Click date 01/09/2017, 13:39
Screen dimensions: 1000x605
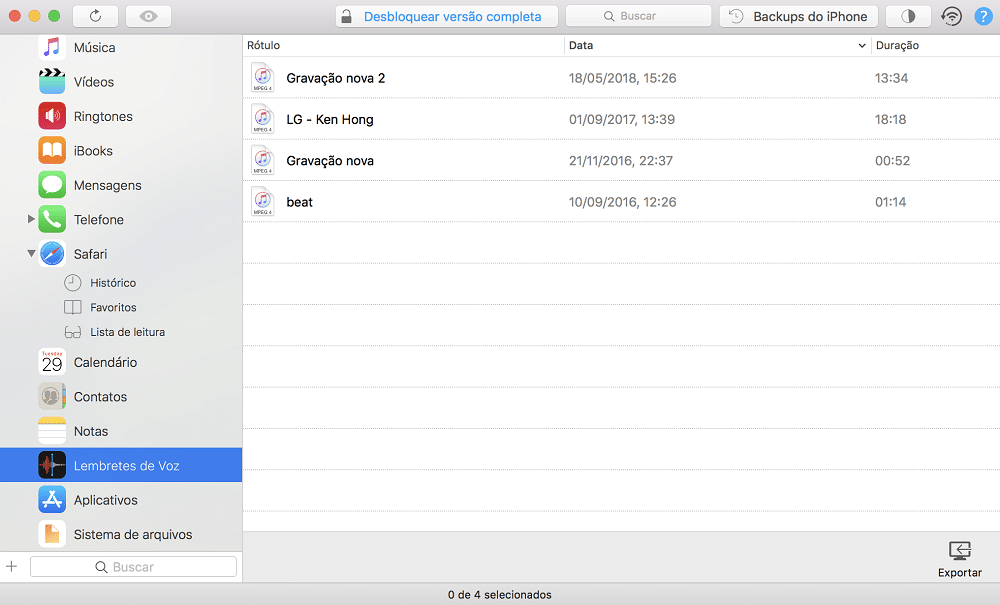point(622,119)
